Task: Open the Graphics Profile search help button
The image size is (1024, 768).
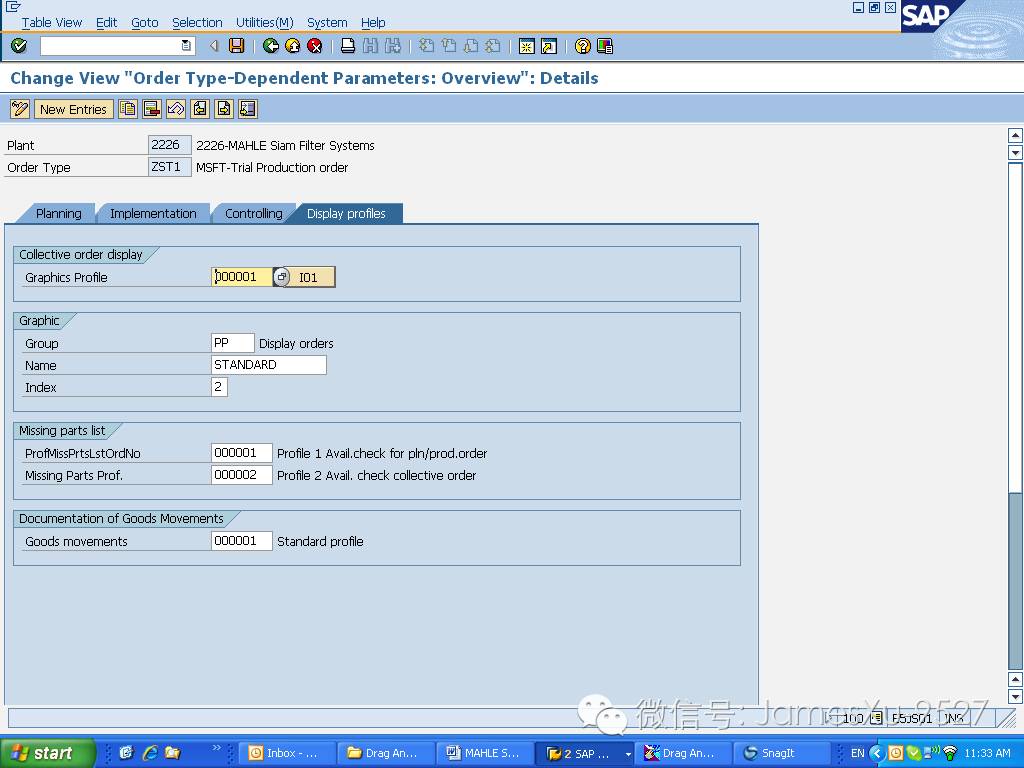Action: (x=281, y=277)
